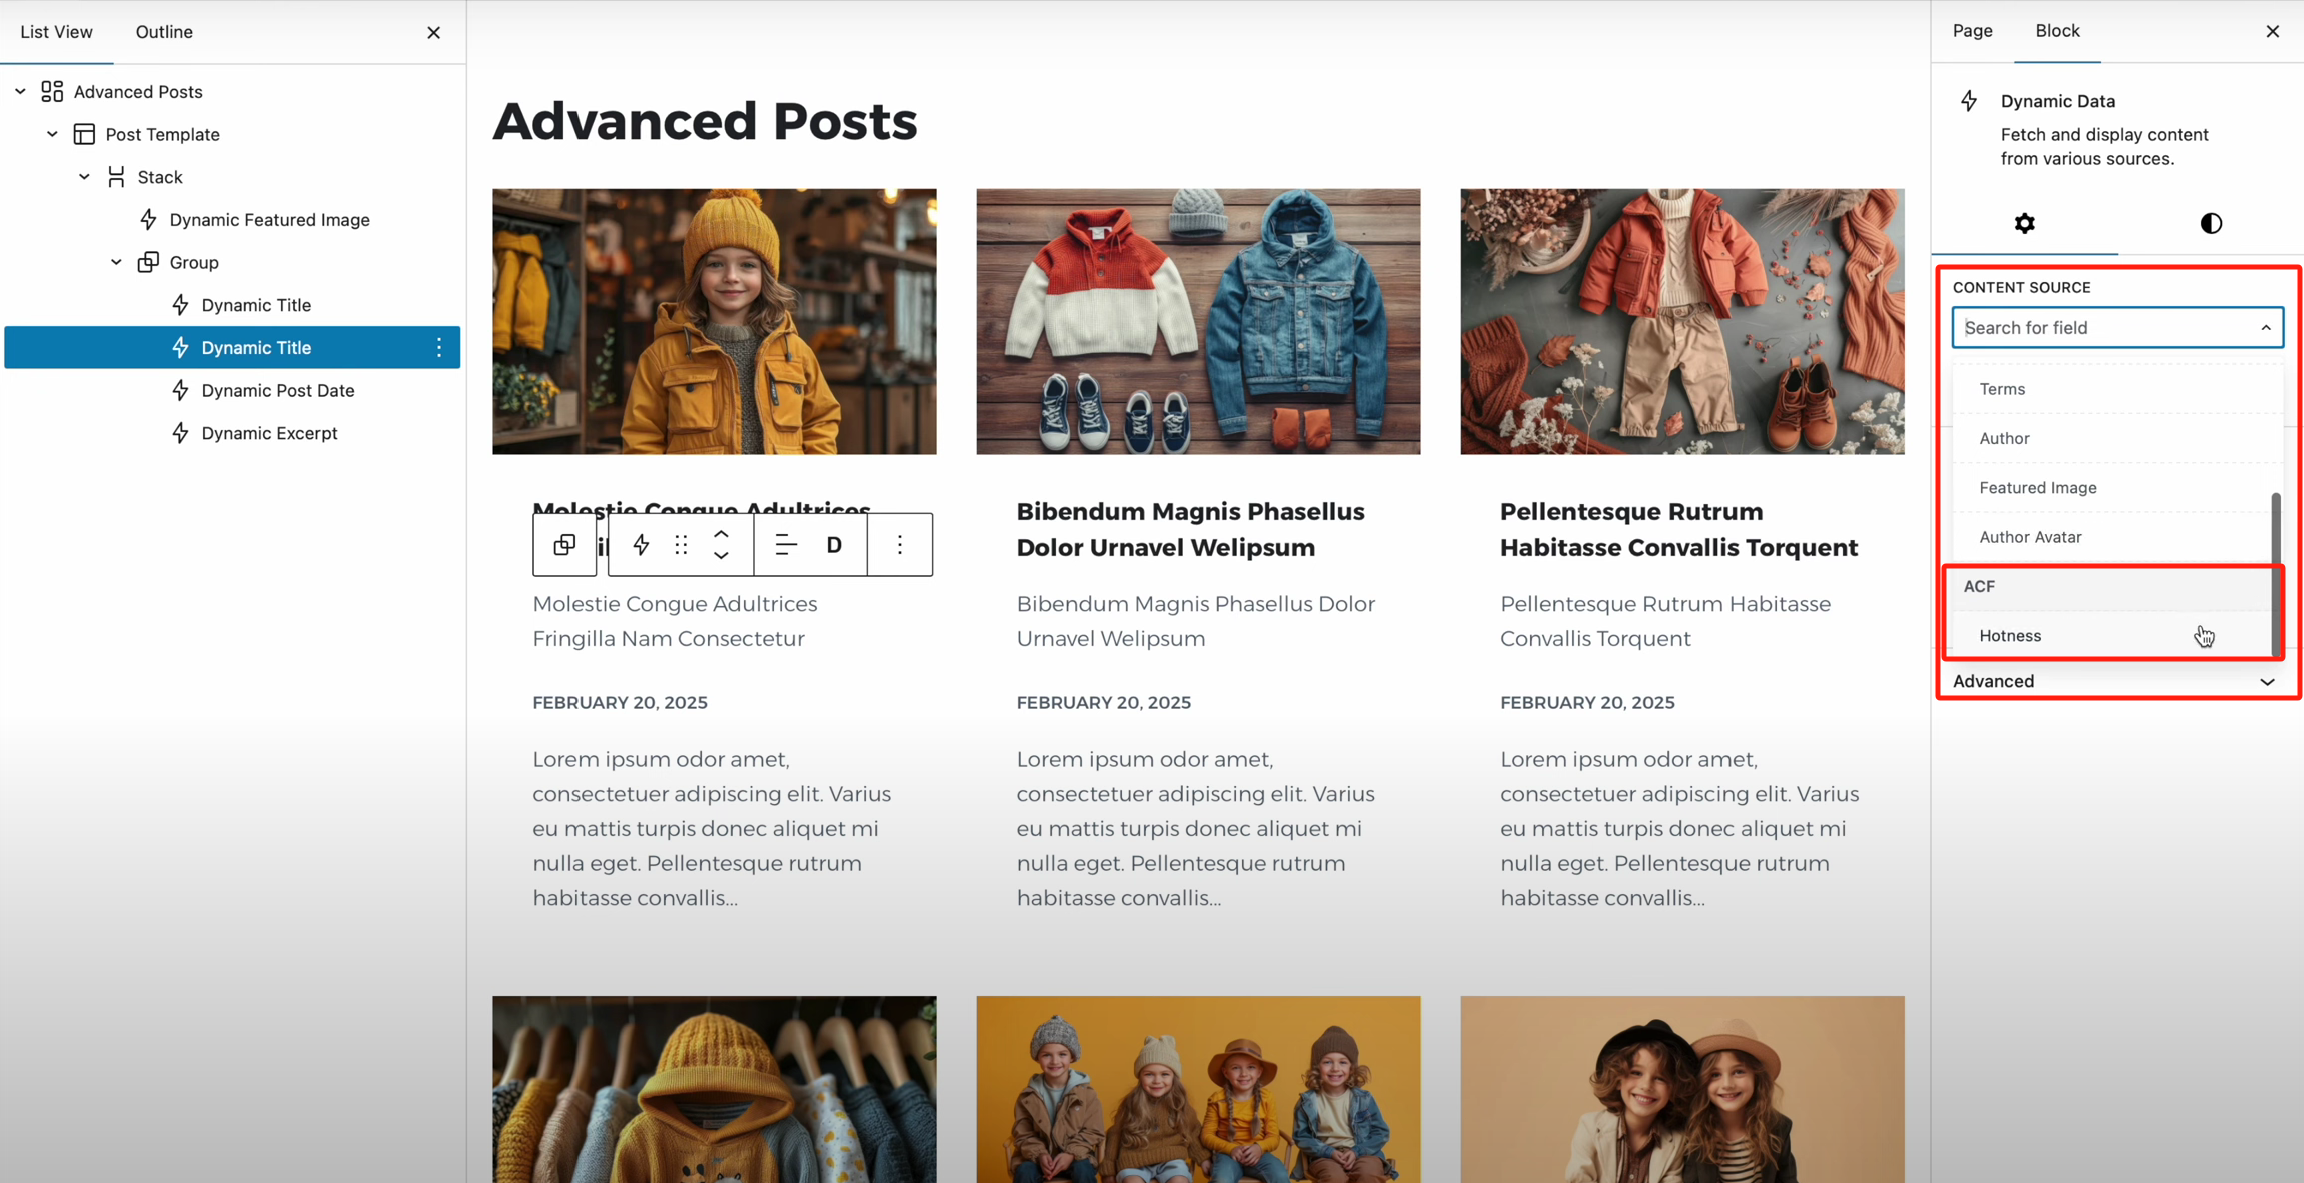Click the drag handle dots in toolbar

(x=681, y=545)
